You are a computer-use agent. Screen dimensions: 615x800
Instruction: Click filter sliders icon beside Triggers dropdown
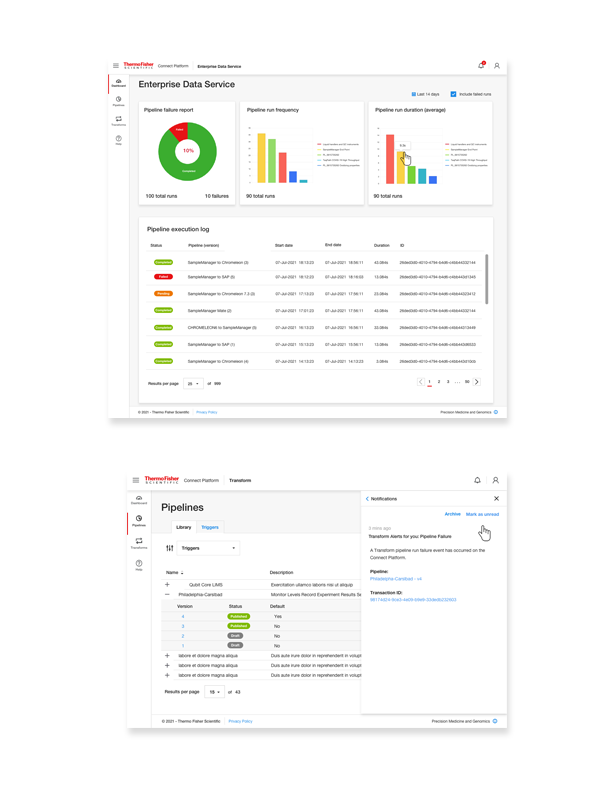click(x=170, y=548)
